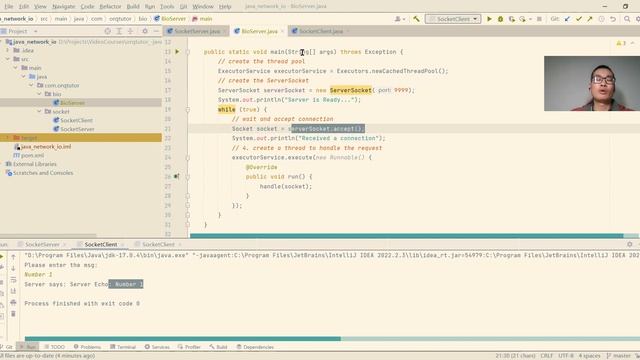The width and height of the screenshot is (640, 360).
Task: Start debugging with the bug icon
Action: point(500,19)
